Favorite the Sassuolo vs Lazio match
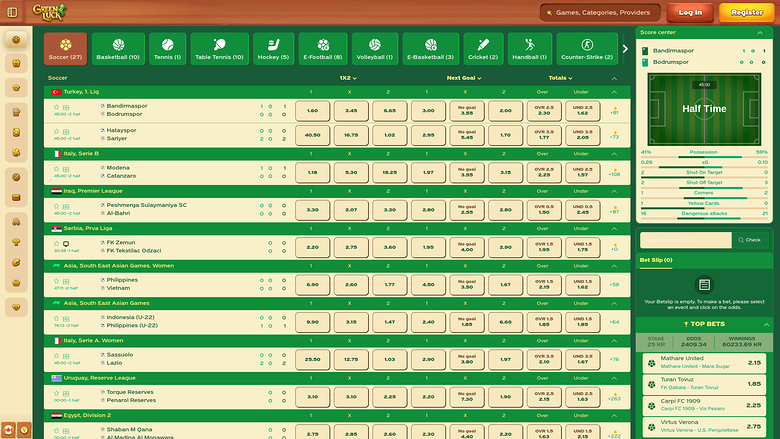This screenshot has height=439, width=780. point(56,356)
